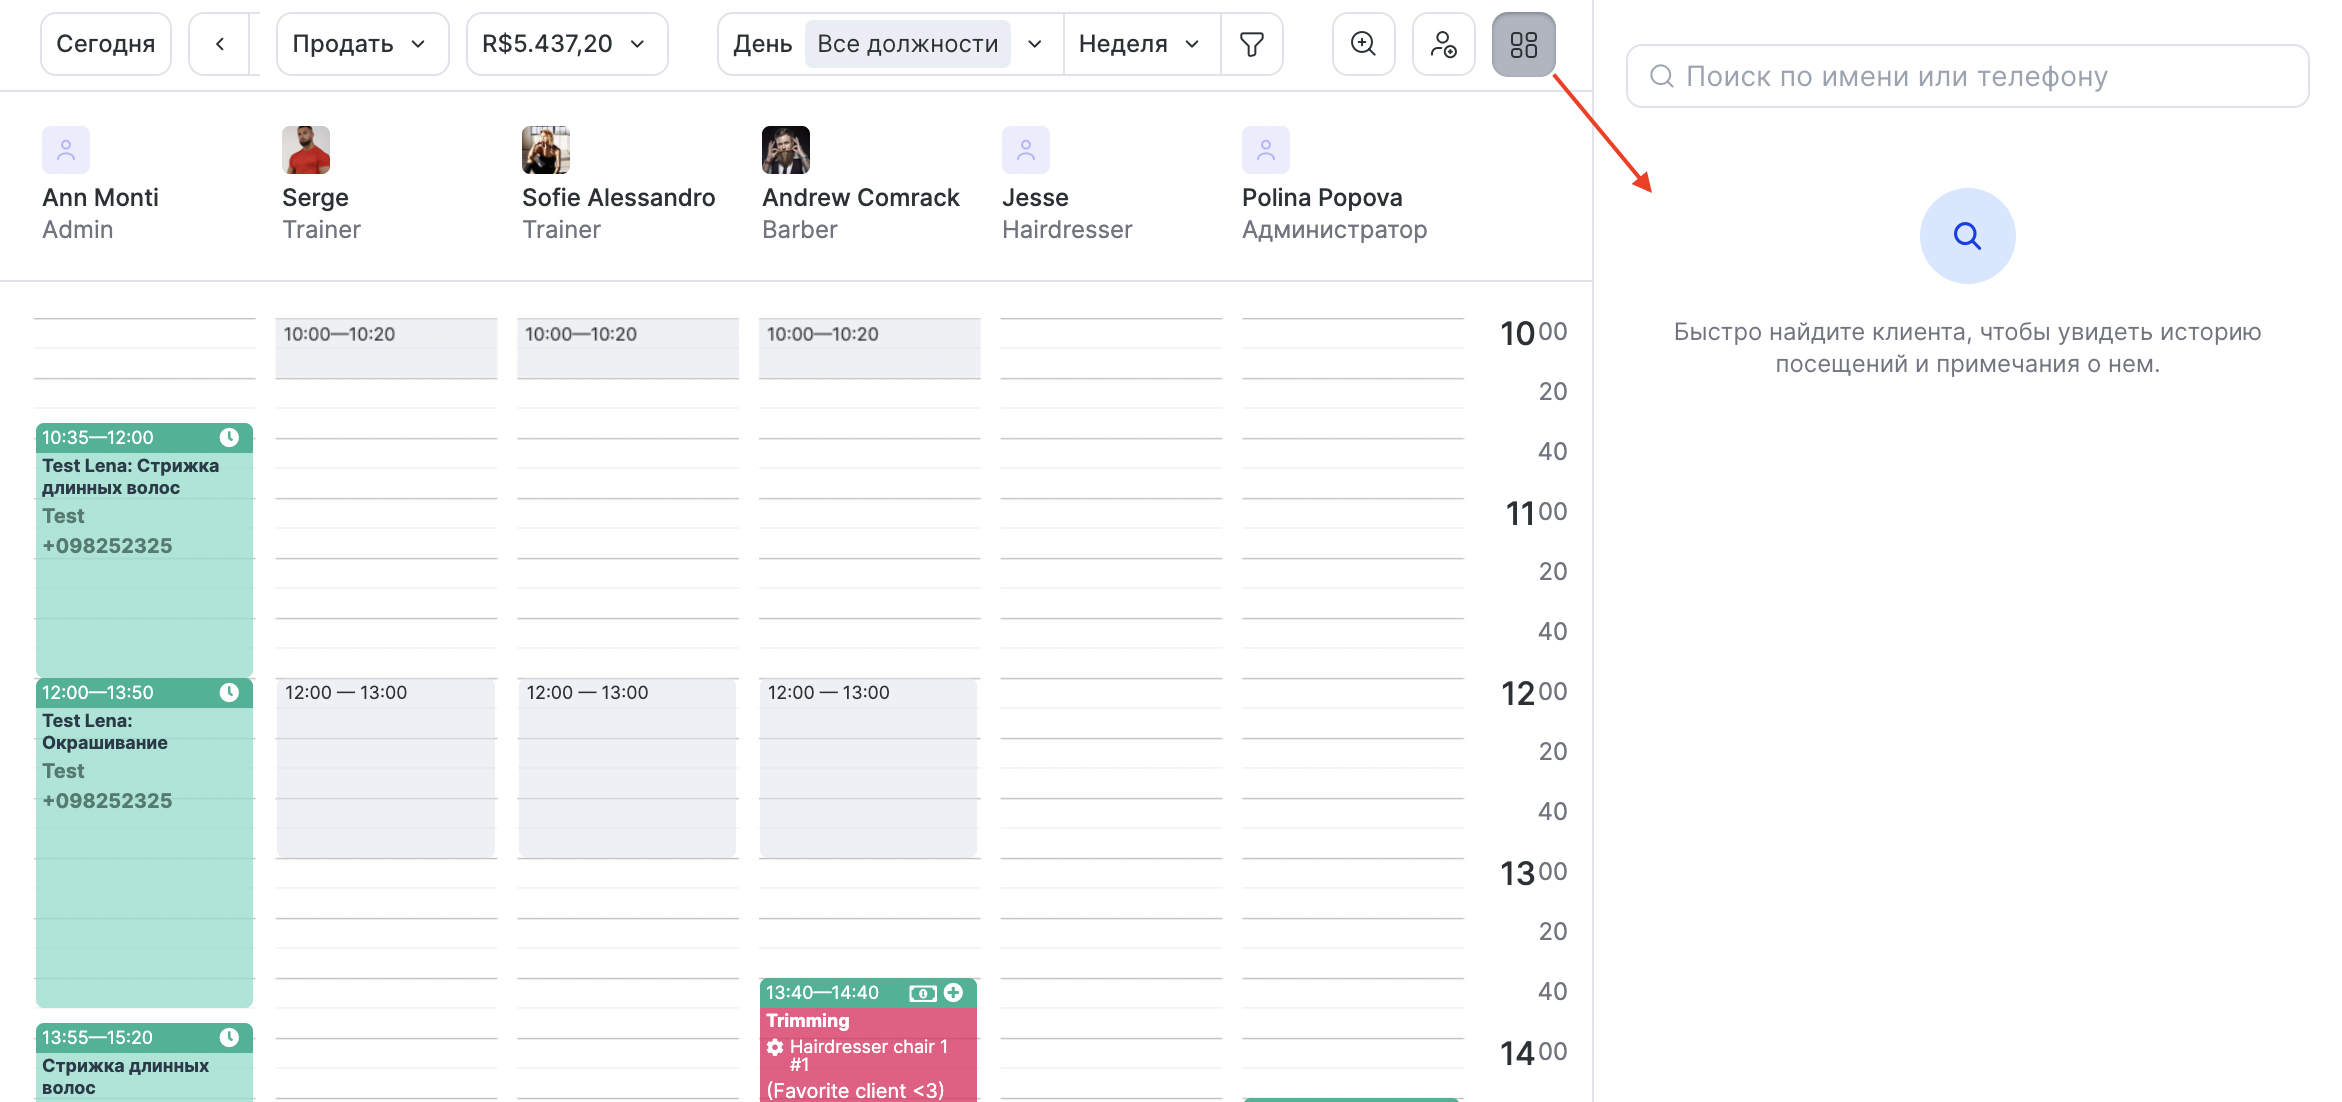Open the filter funnel icon

(1251, 44)
